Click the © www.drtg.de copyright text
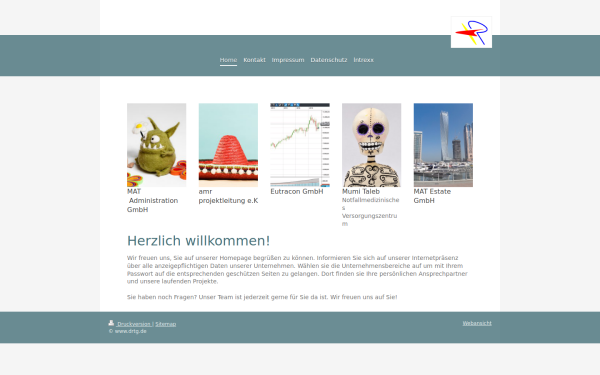Image resolution: width=600 pixels, height=375 pixels. (x=127, y=331)
